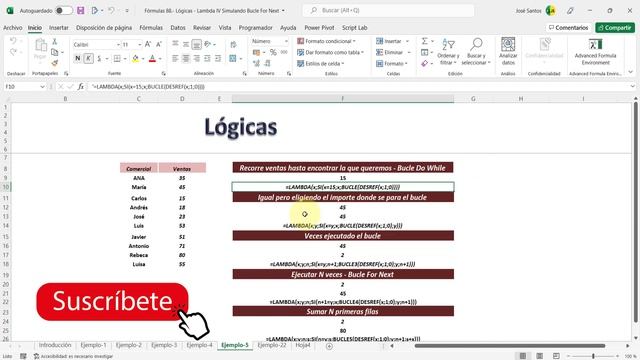
Task: Toggle bold (N) formatting
Action: pyautogui.click(x=78, y=59)
